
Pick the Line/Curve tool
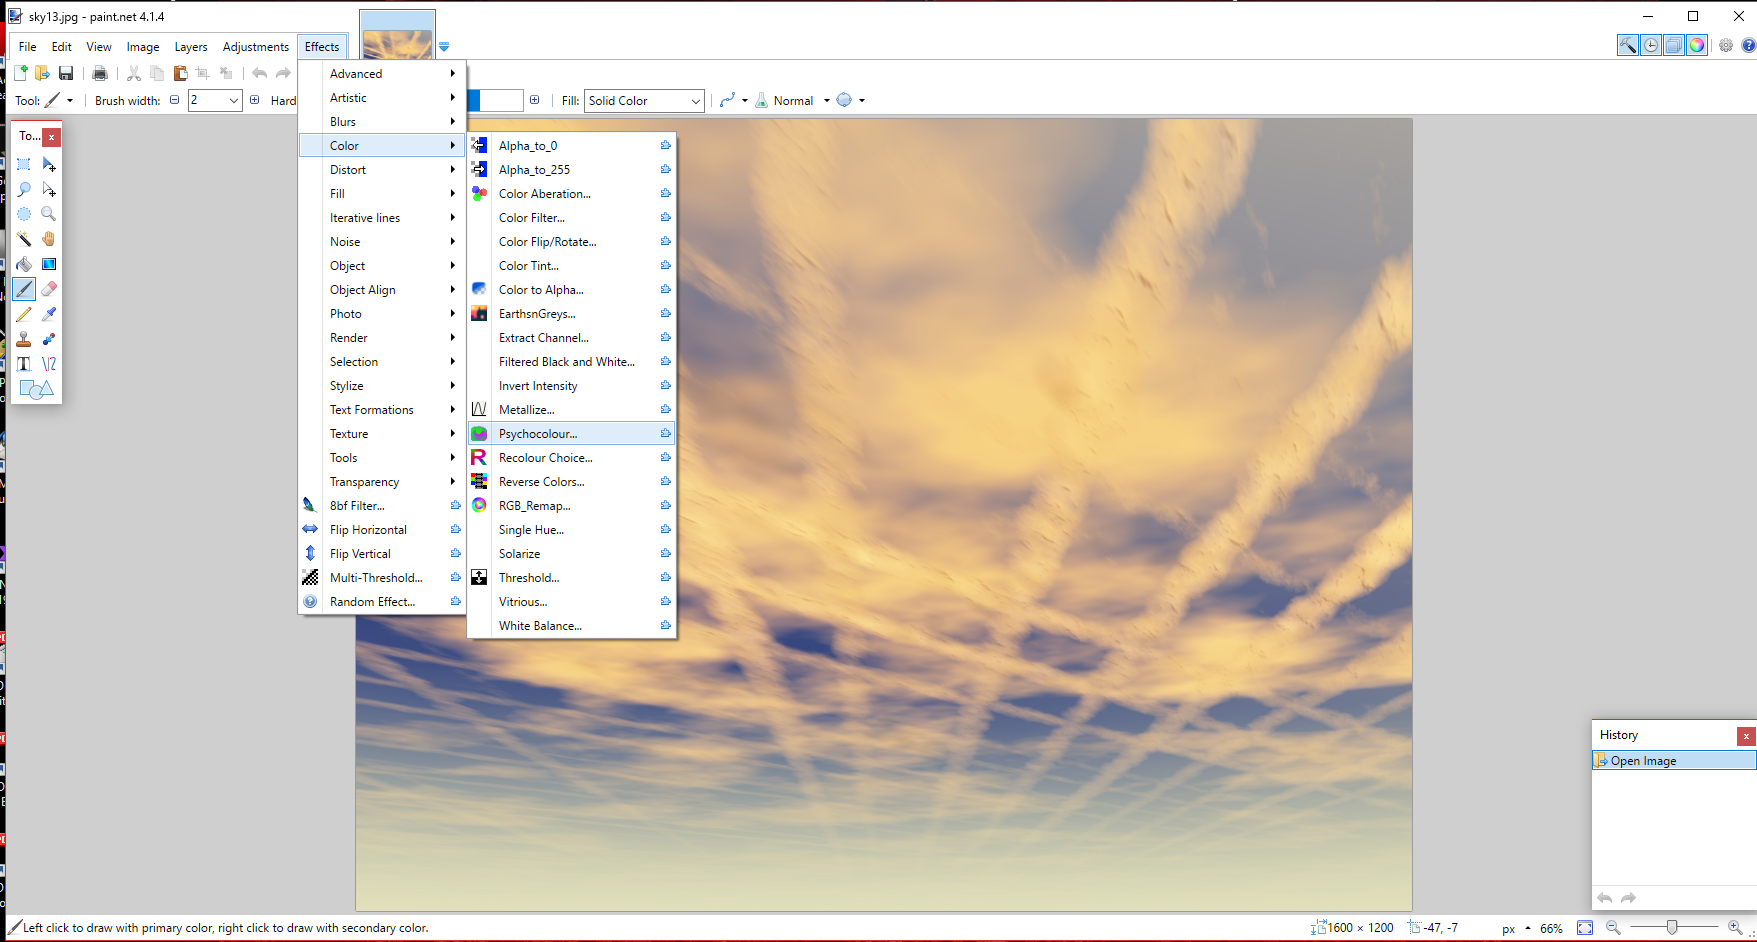click(x=49, y=364)
